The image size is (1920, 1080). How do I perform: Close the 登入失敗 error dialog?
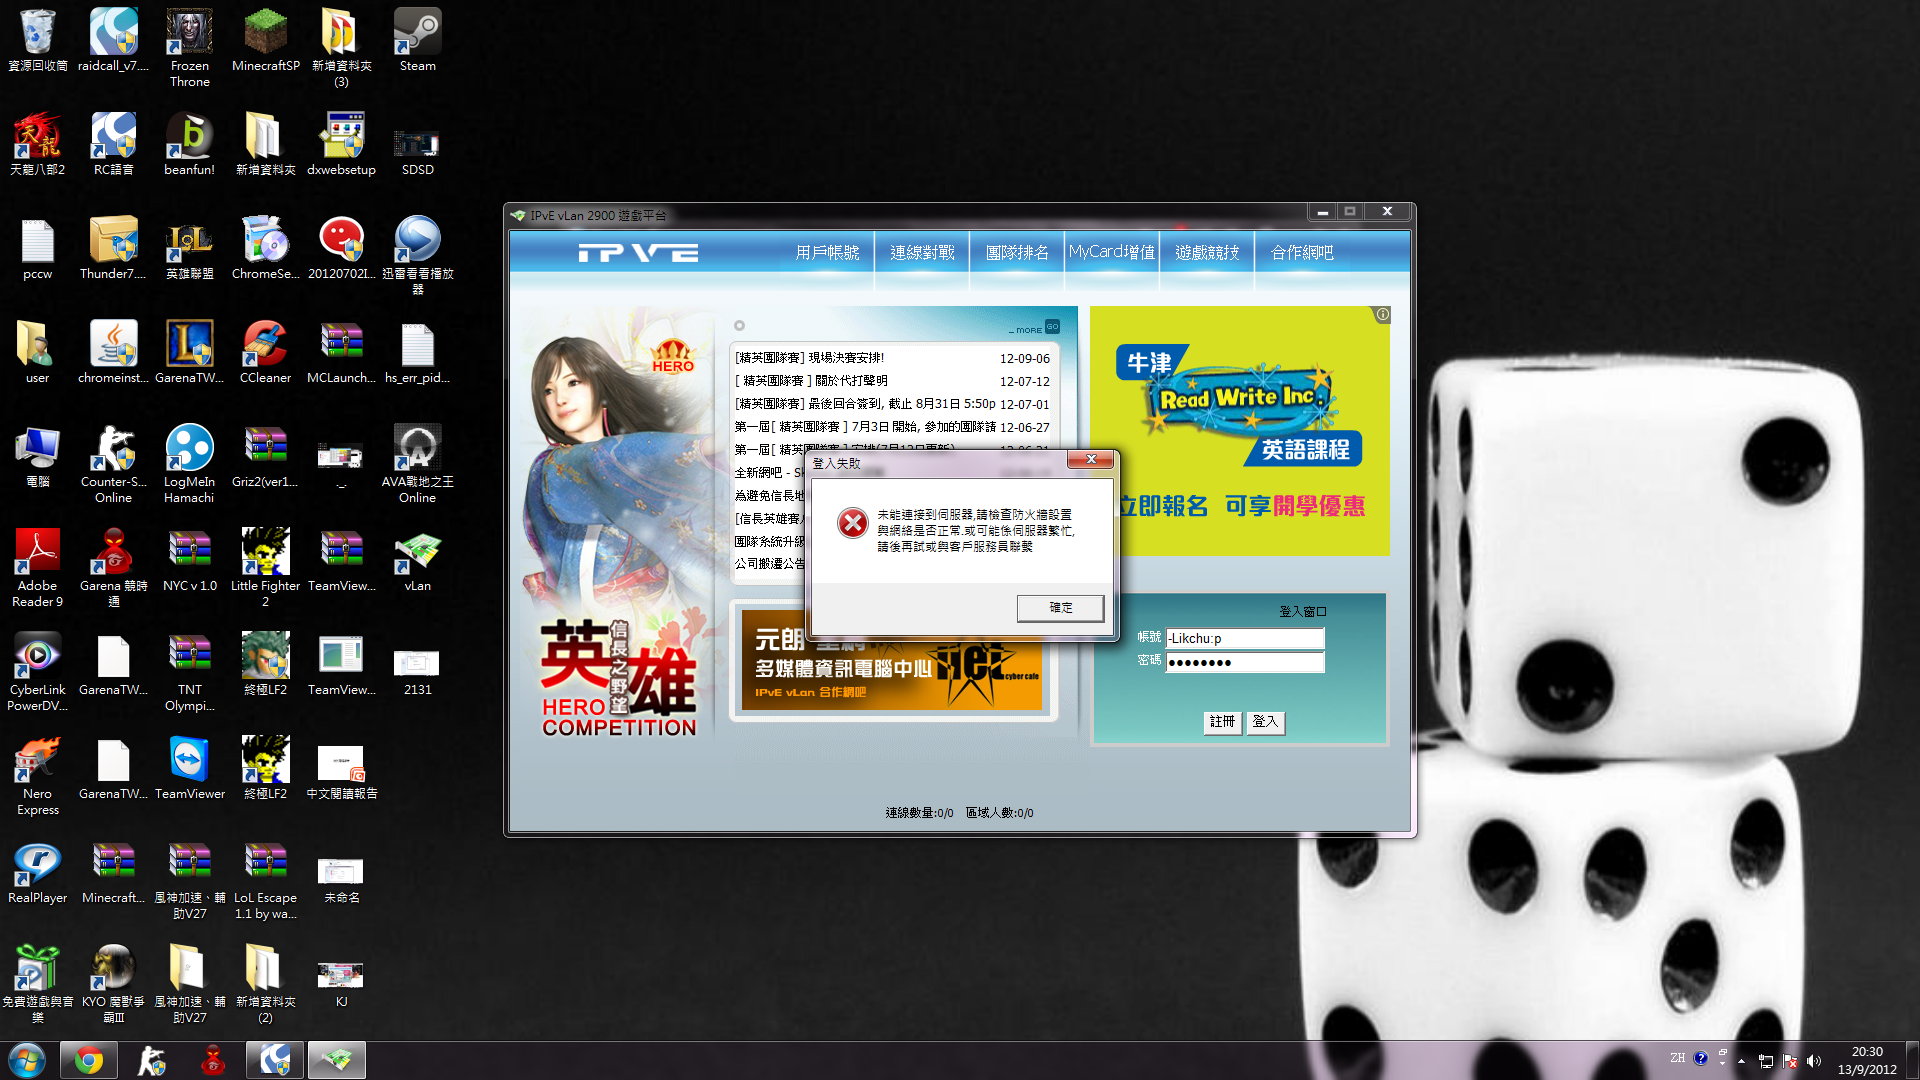point(1091,460)
